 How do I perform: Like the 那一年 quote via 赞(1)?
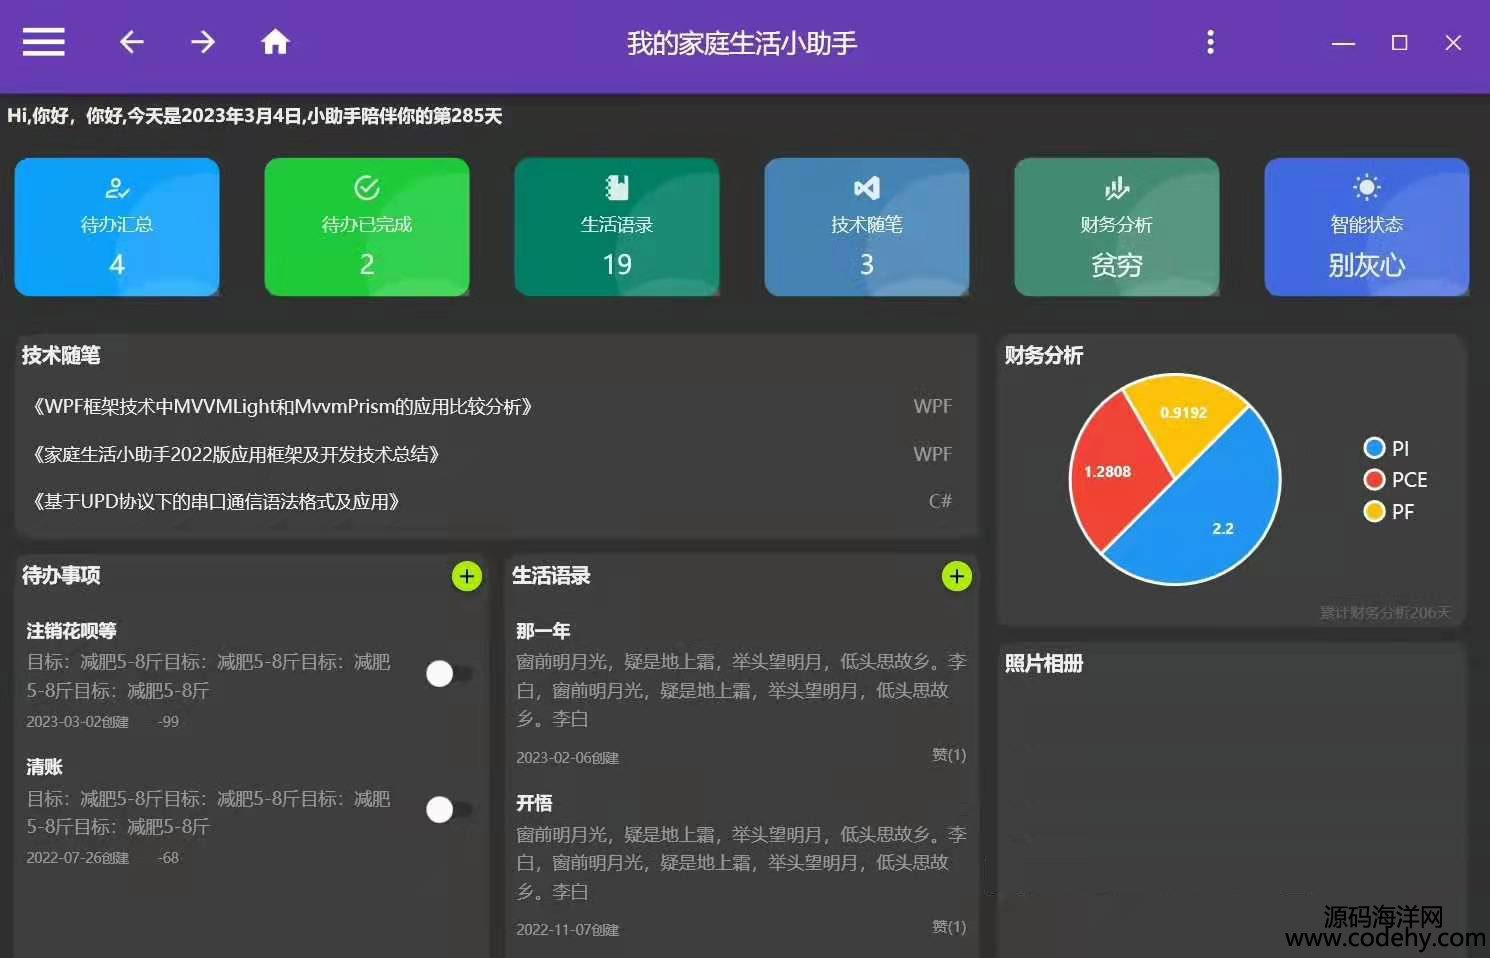point(949,755)
